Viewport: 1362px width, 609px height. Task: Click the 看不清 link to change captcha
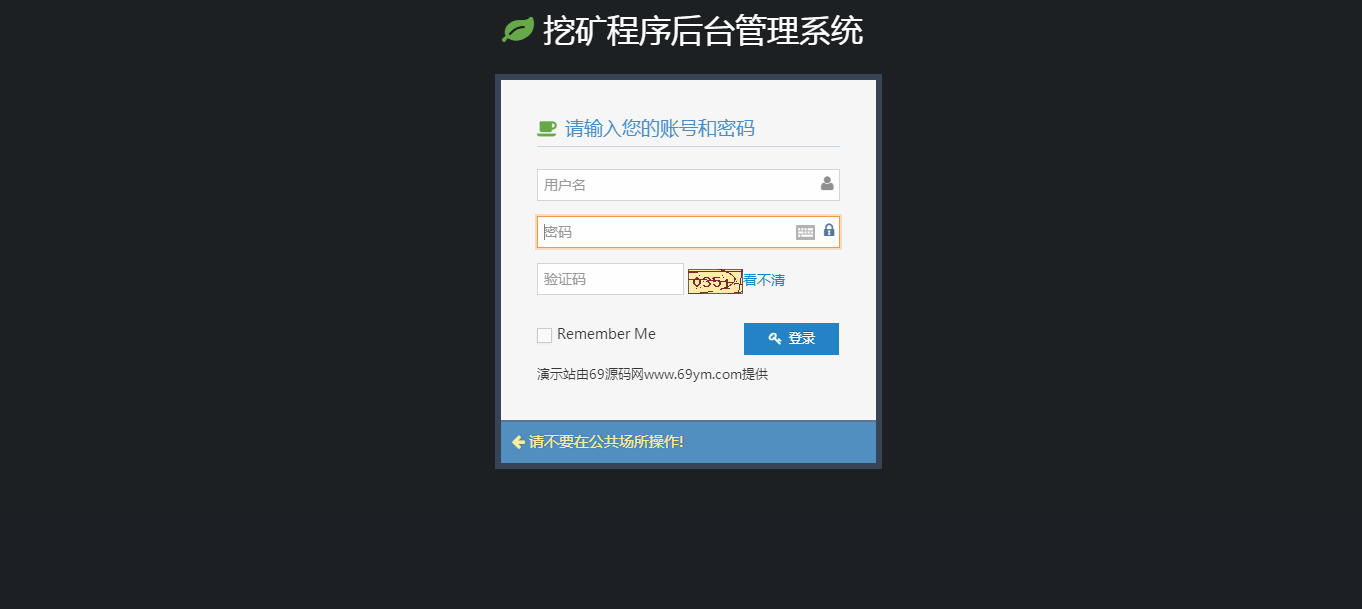click(x=764, y=280)
